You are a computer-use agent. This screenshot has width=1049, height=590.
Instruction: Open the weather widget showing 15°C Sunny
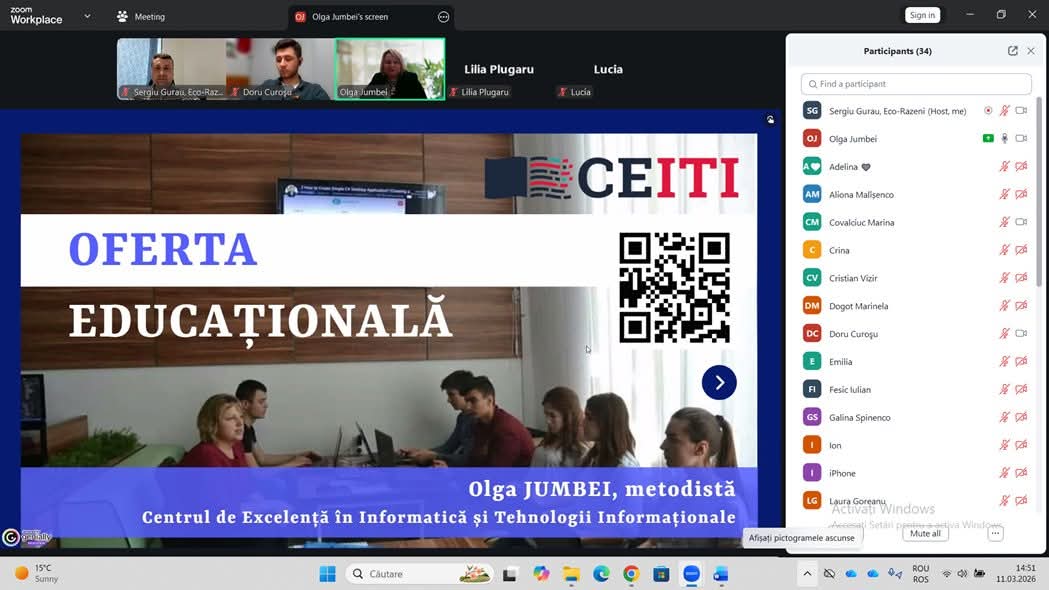point(37,573)
